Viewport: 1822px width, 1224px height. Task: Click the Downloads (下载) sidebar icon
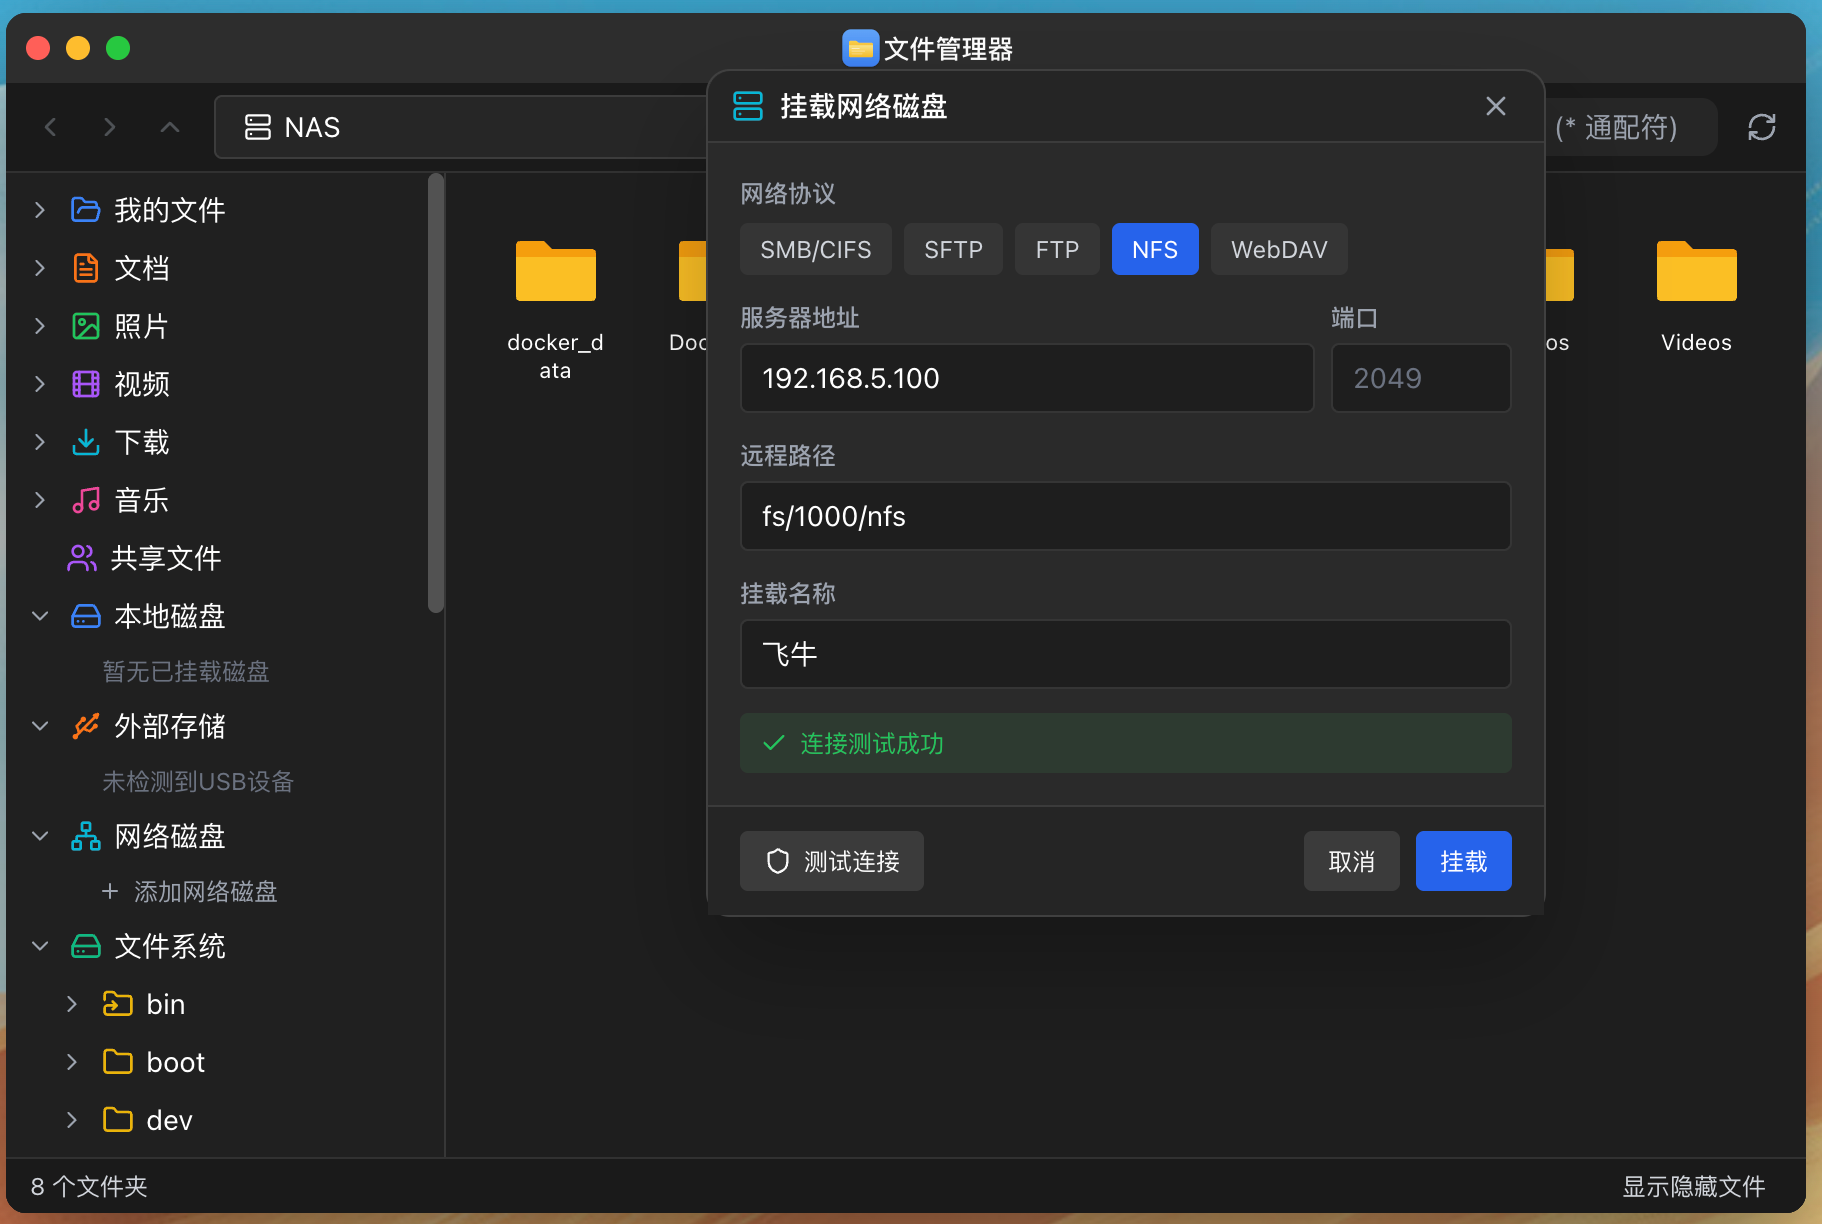86,442
